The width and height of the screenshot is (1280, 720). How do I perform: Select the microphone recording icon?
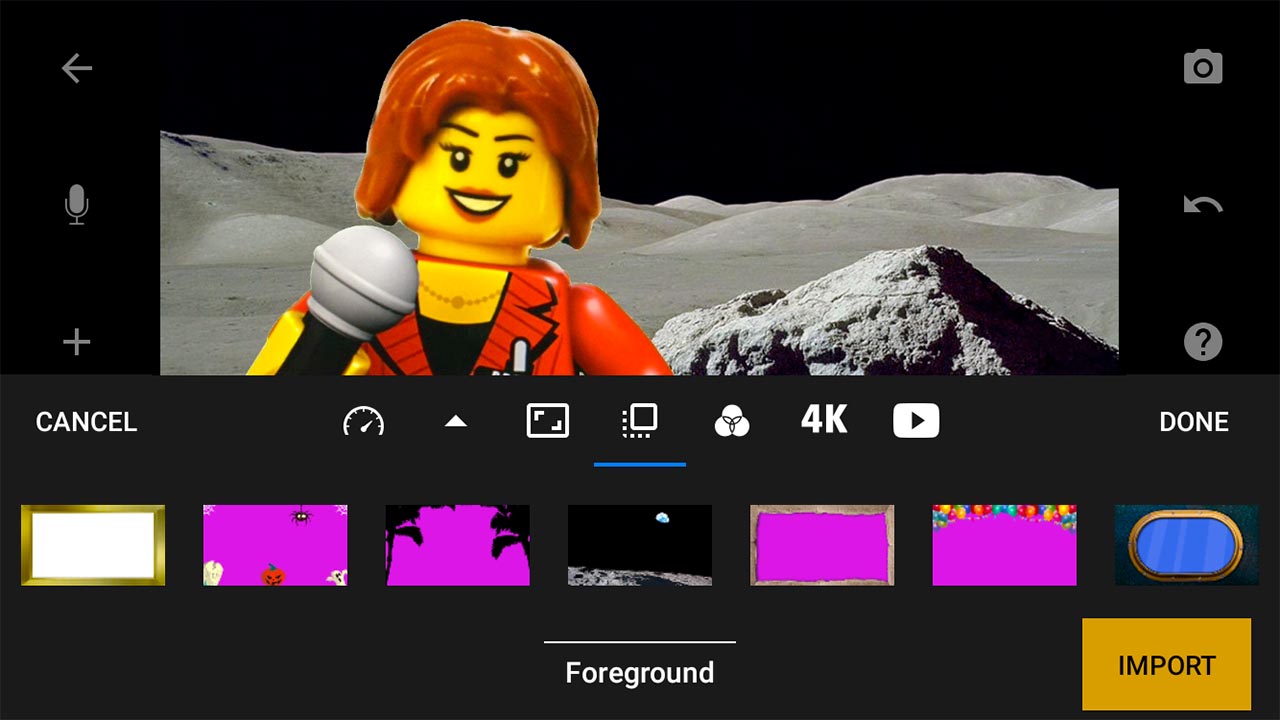pos(76,206)
